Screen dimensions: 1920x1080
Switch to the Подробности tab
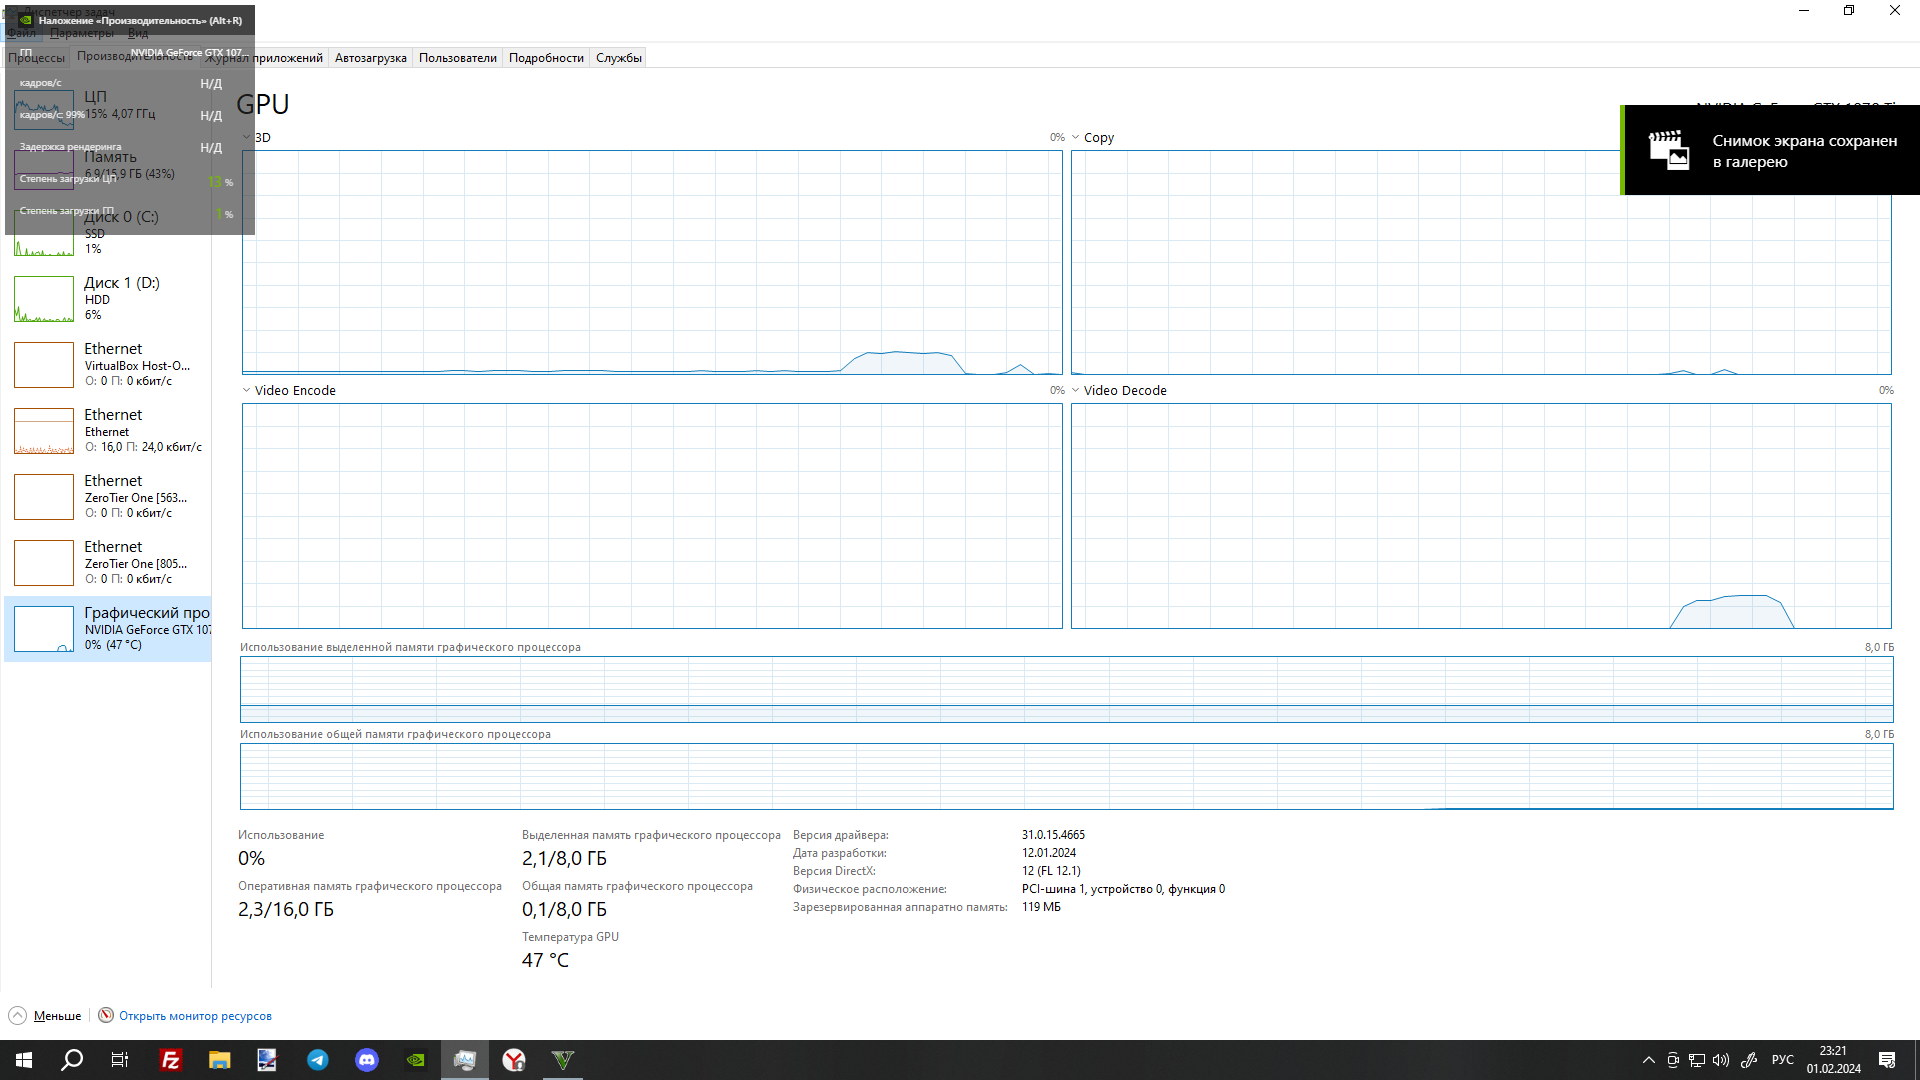[x=546, y=57]
